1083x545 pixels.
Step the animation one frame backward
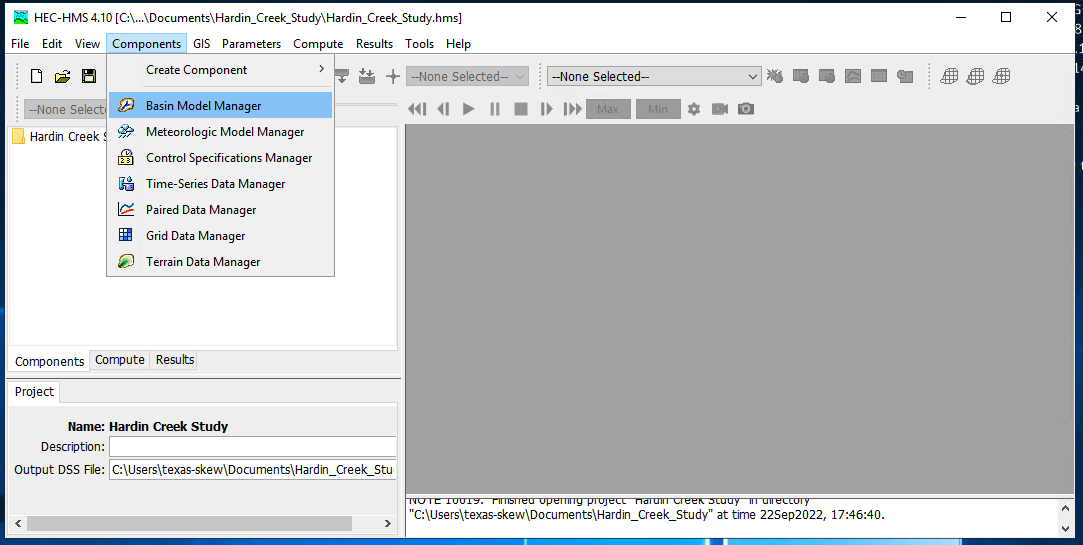click(443, 109)
